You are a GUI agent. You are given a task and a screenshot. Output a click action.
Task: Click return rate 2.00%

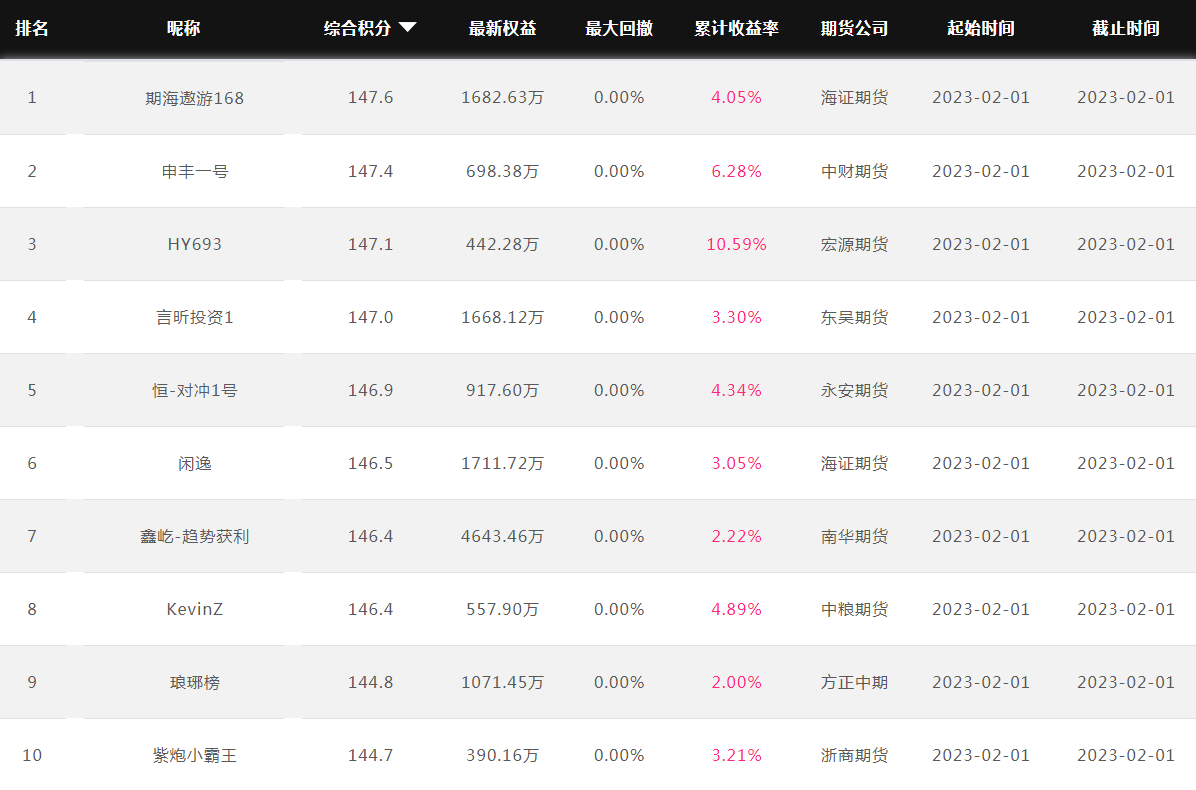736,682
